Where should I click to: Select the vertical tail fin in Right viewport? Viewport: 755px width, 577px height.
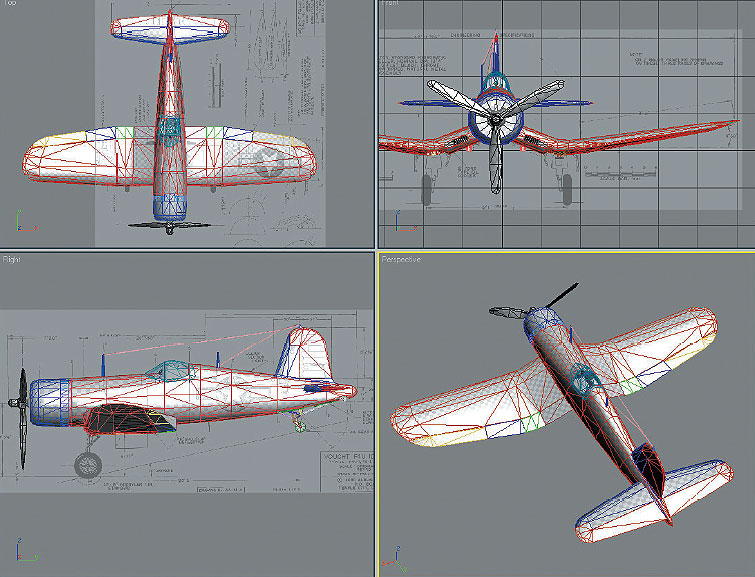(304, 353)
